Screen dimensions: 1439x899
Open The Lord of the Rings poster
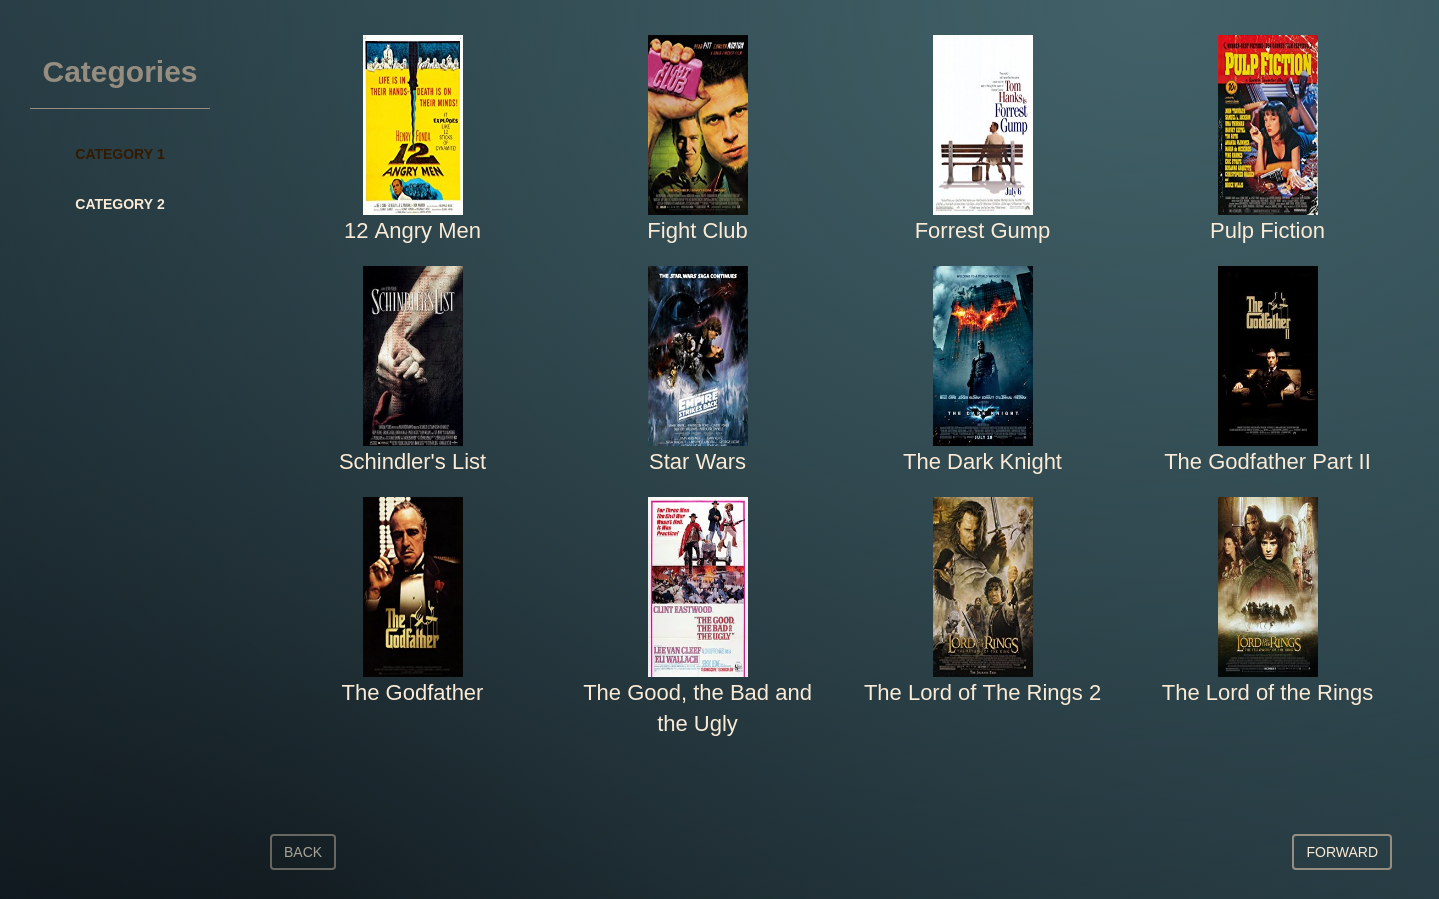coord(1267,587)
